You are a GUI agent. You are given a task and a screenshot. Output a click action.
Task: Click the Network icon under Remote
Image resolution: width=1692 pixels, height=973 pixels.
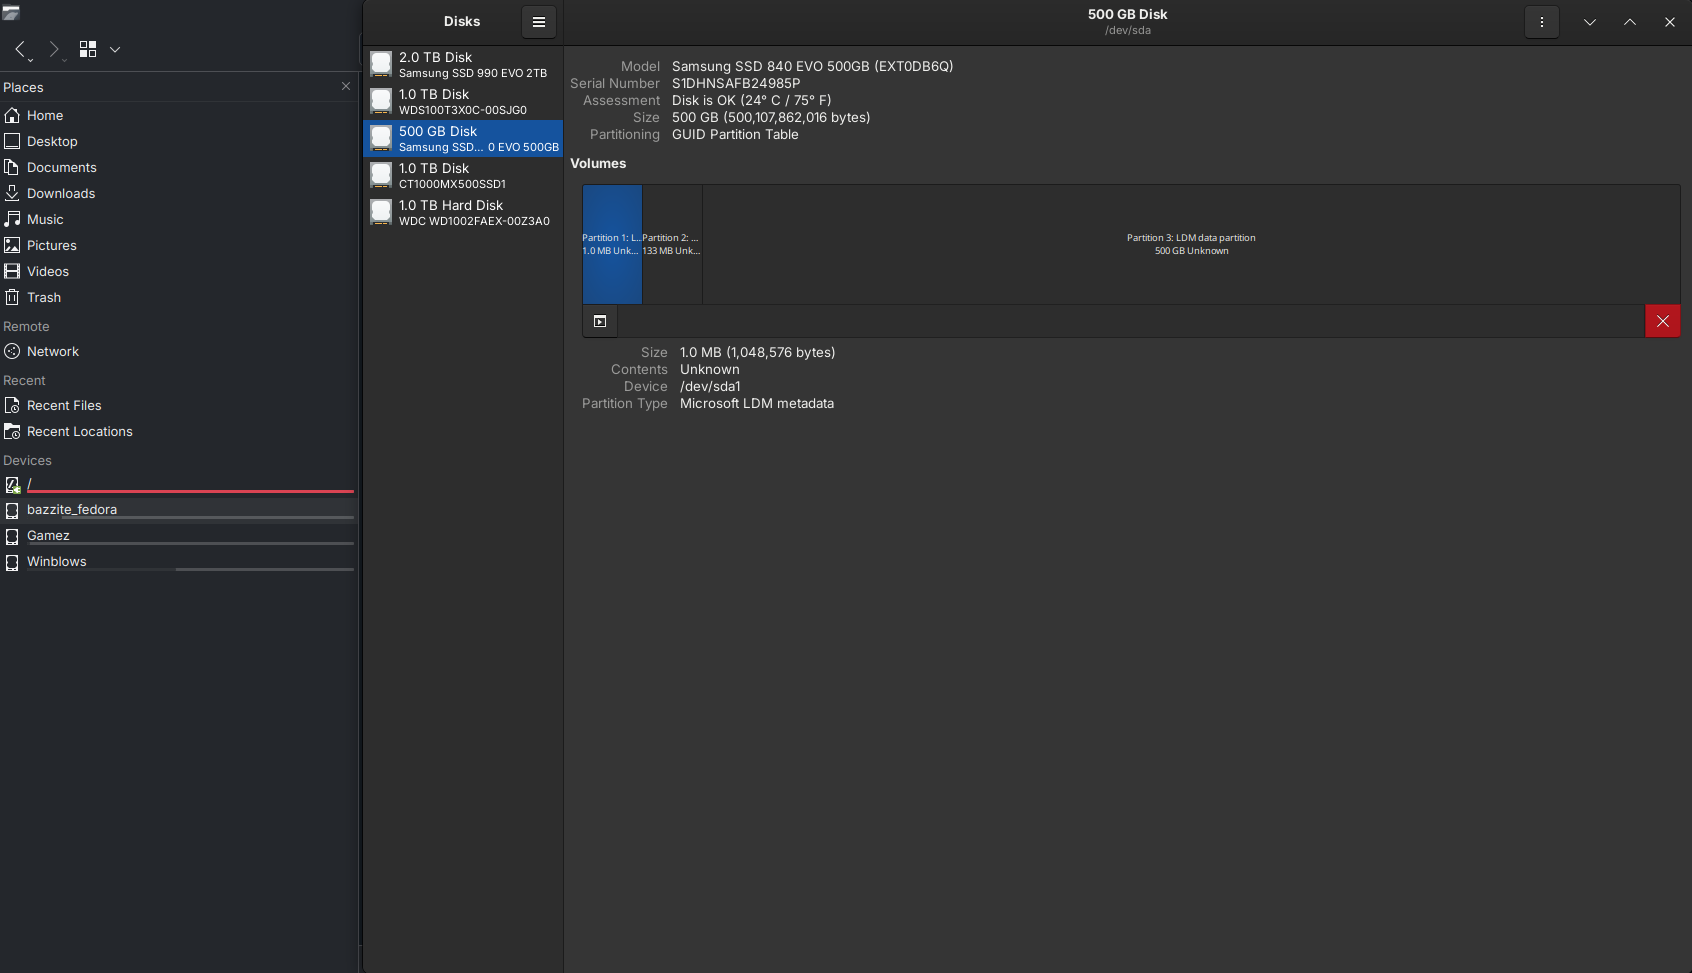click(12, 351)
